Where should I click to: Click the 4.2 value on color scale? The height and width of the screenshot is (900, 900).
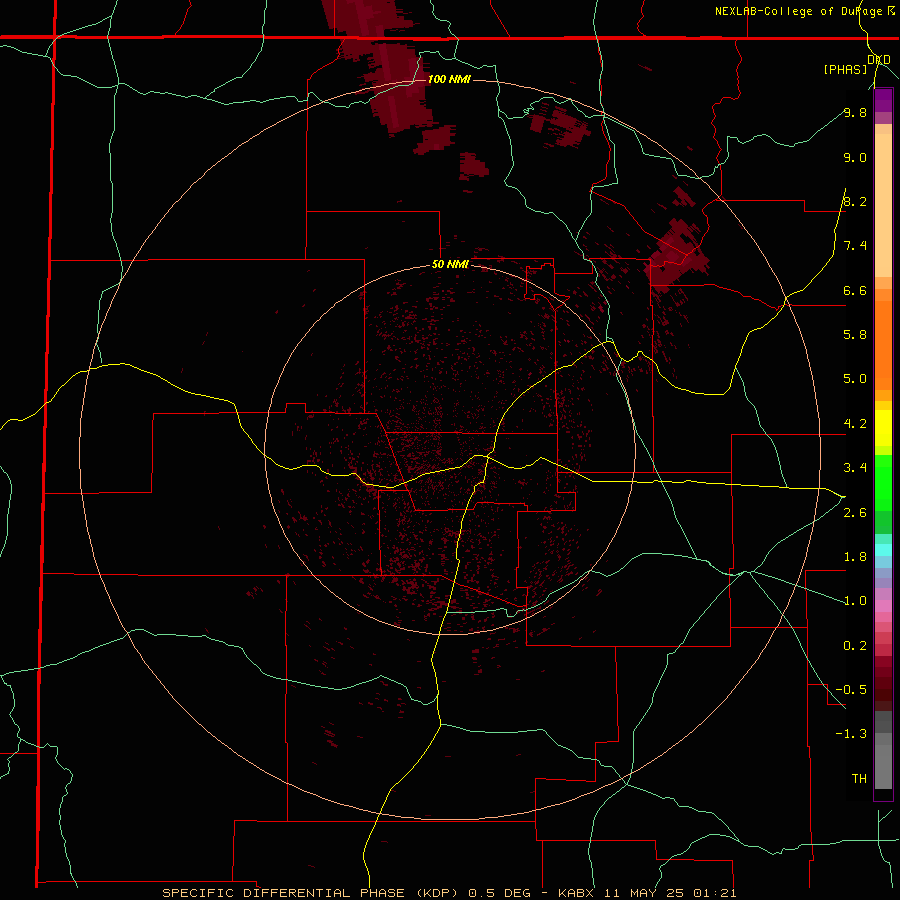[855, 424]
